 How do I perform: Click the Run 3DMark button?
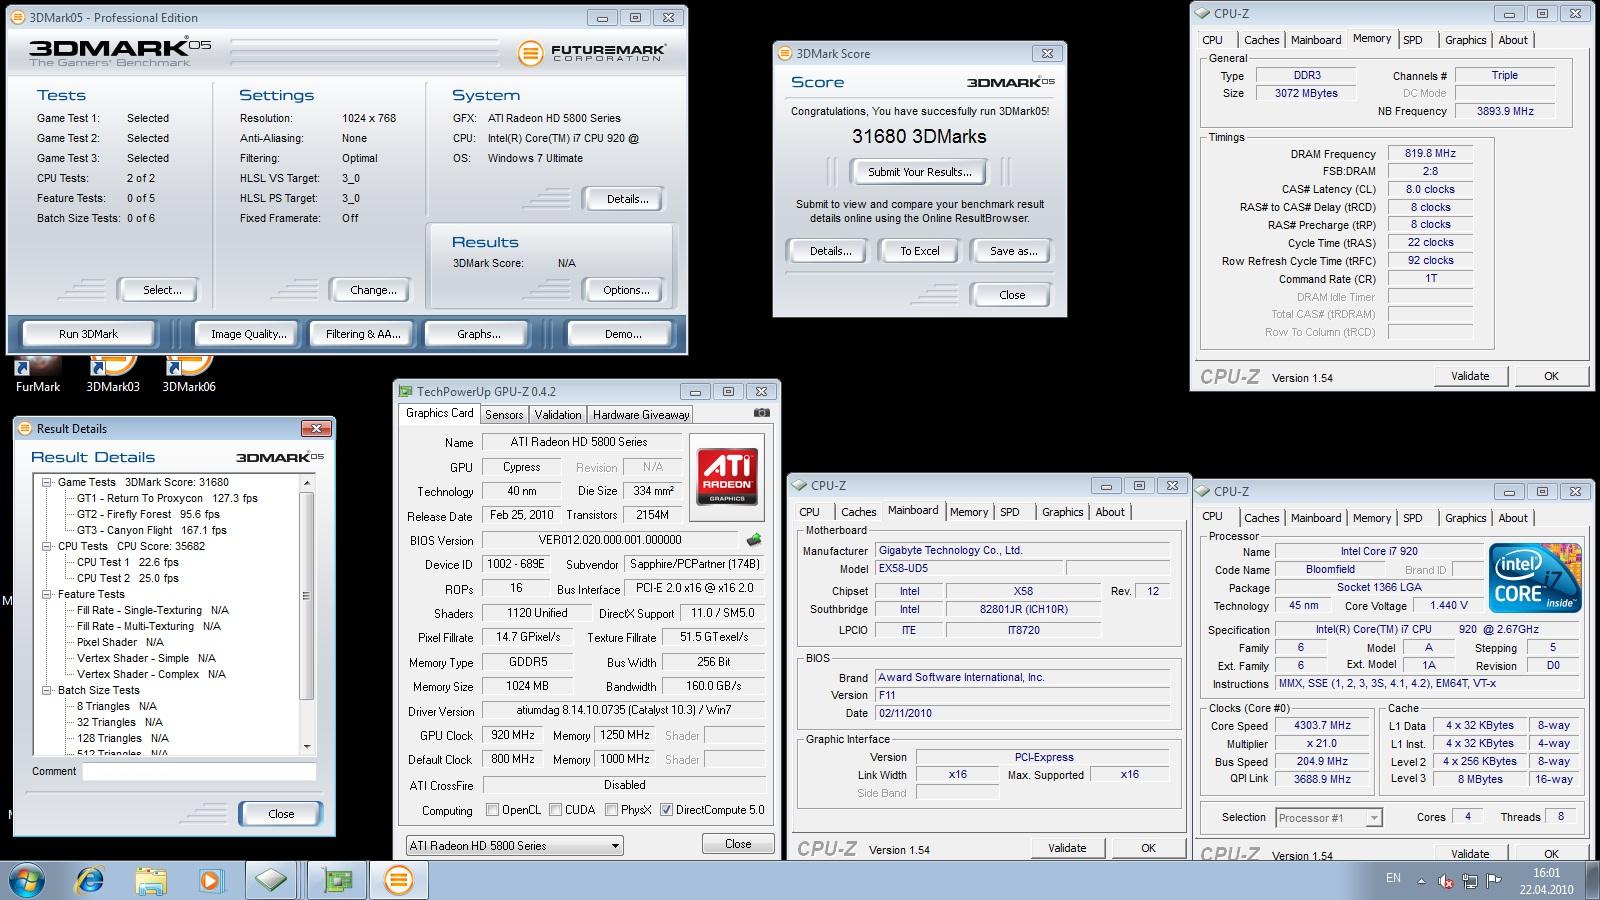click(x=88, y=334)
